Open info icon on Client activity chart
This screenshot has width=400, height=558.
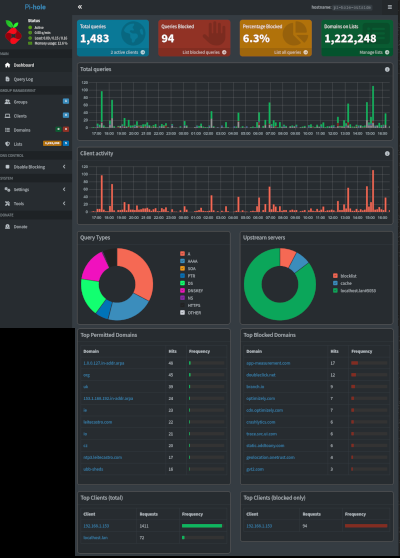coord(387,153)
